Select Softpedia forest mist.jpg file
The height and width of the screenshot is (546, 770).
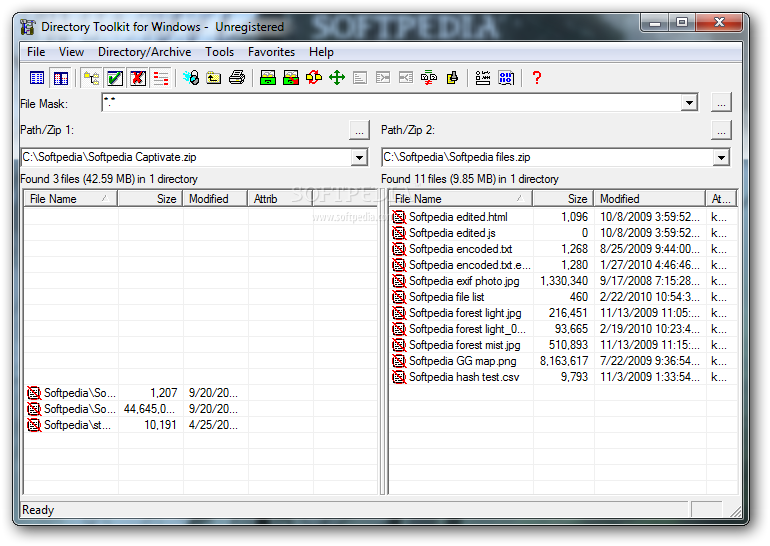point(464,345)
